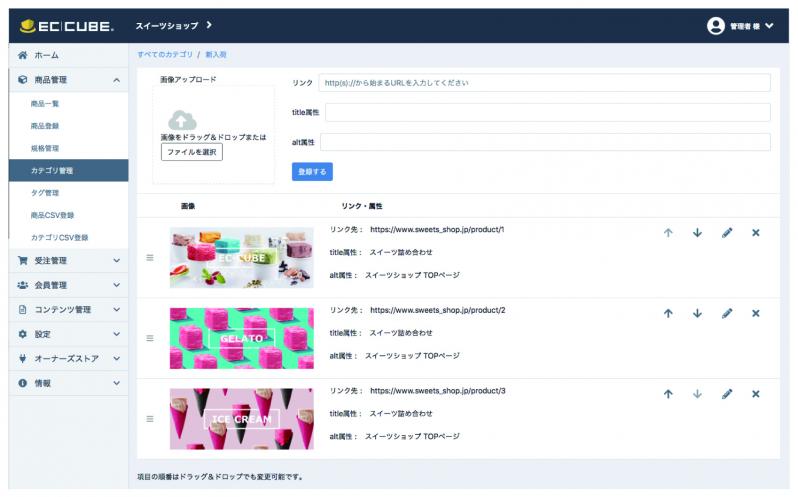798x497 pixels.
Task: Delete the product/1 banner with X icon
Action: 755,233
